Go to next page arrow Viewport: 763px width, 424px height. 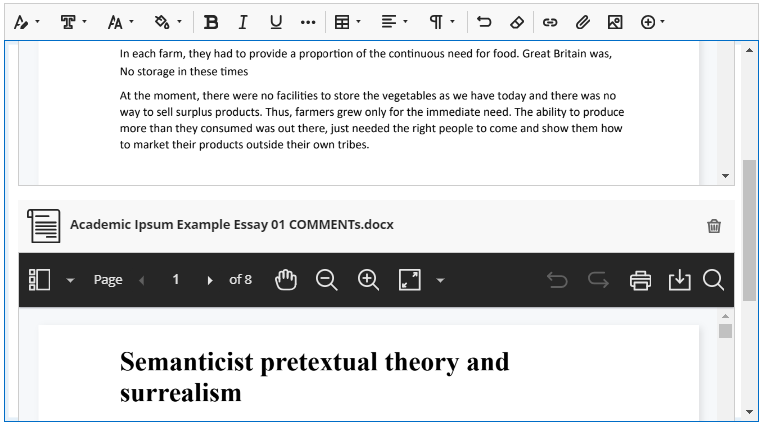210,281
